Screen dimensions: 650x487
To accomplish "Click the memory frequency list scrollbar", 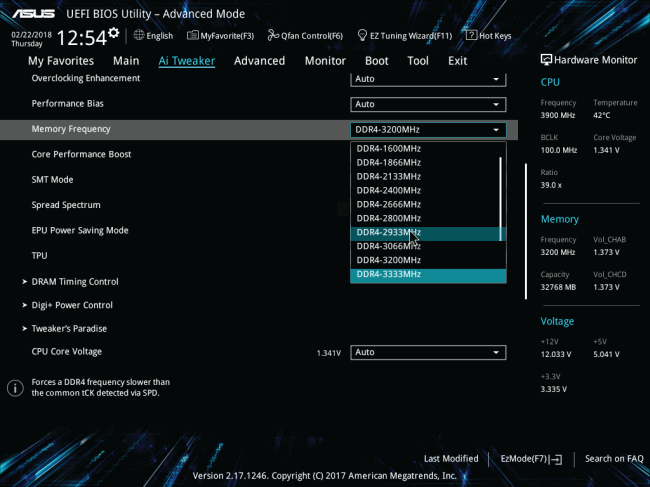I will click(501, 199).
